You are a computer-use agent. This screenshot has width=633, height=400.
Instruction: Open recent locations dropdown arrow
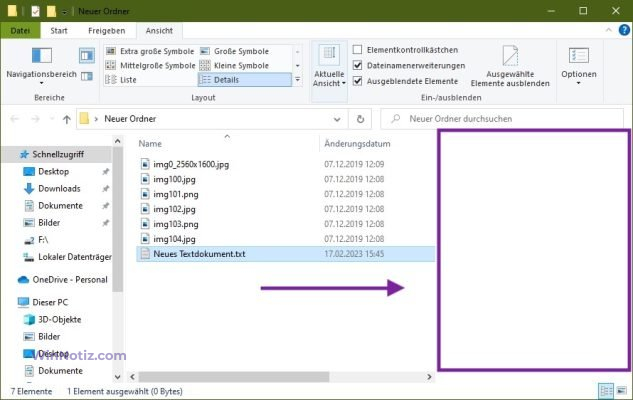52,119
